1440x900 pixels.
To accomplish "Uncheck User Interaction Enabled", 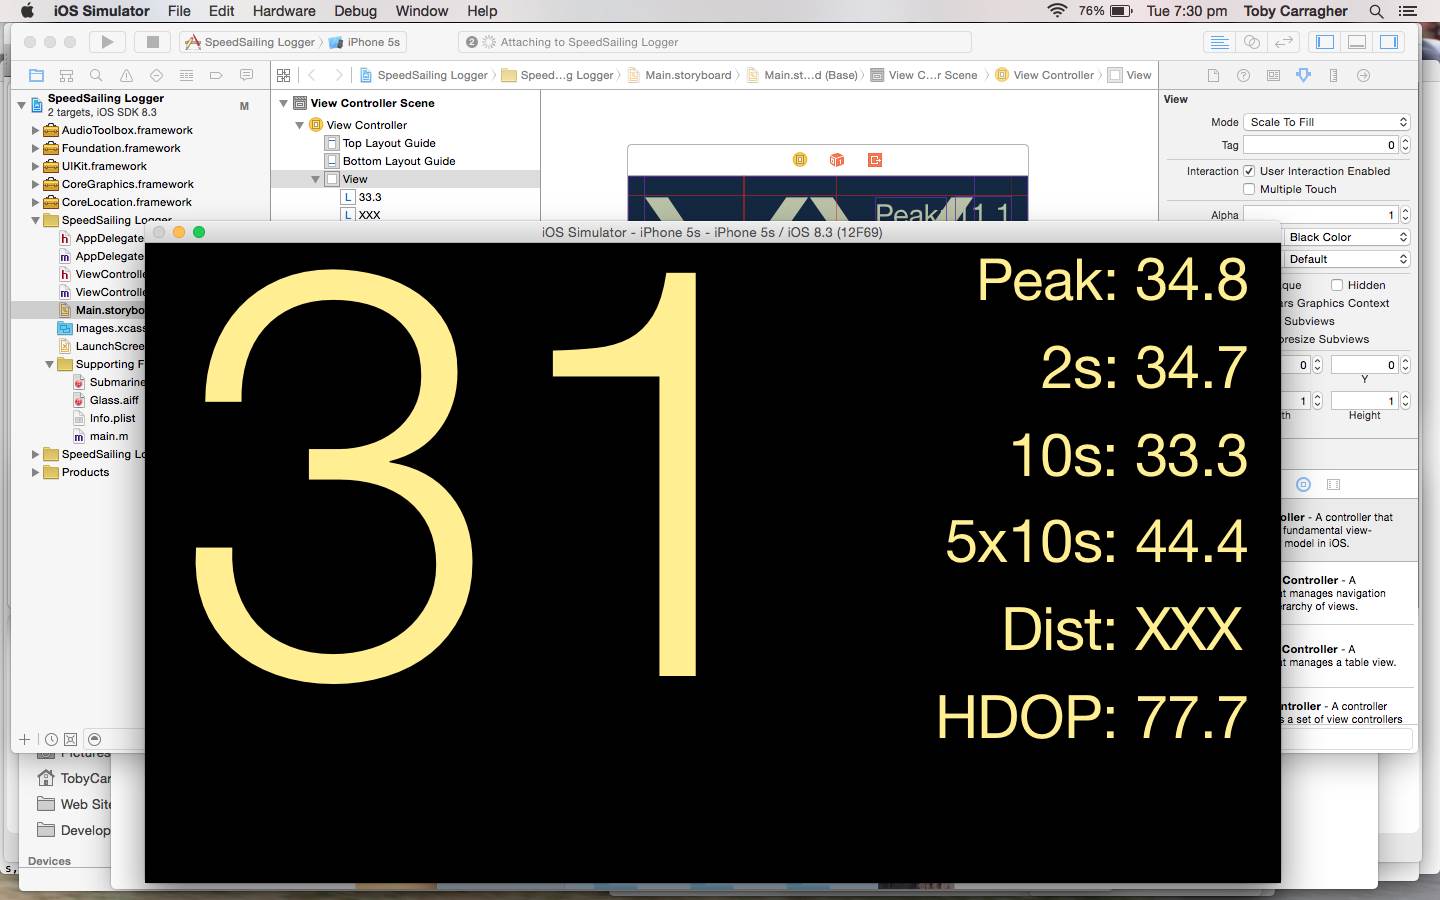I will (1249, 171).
